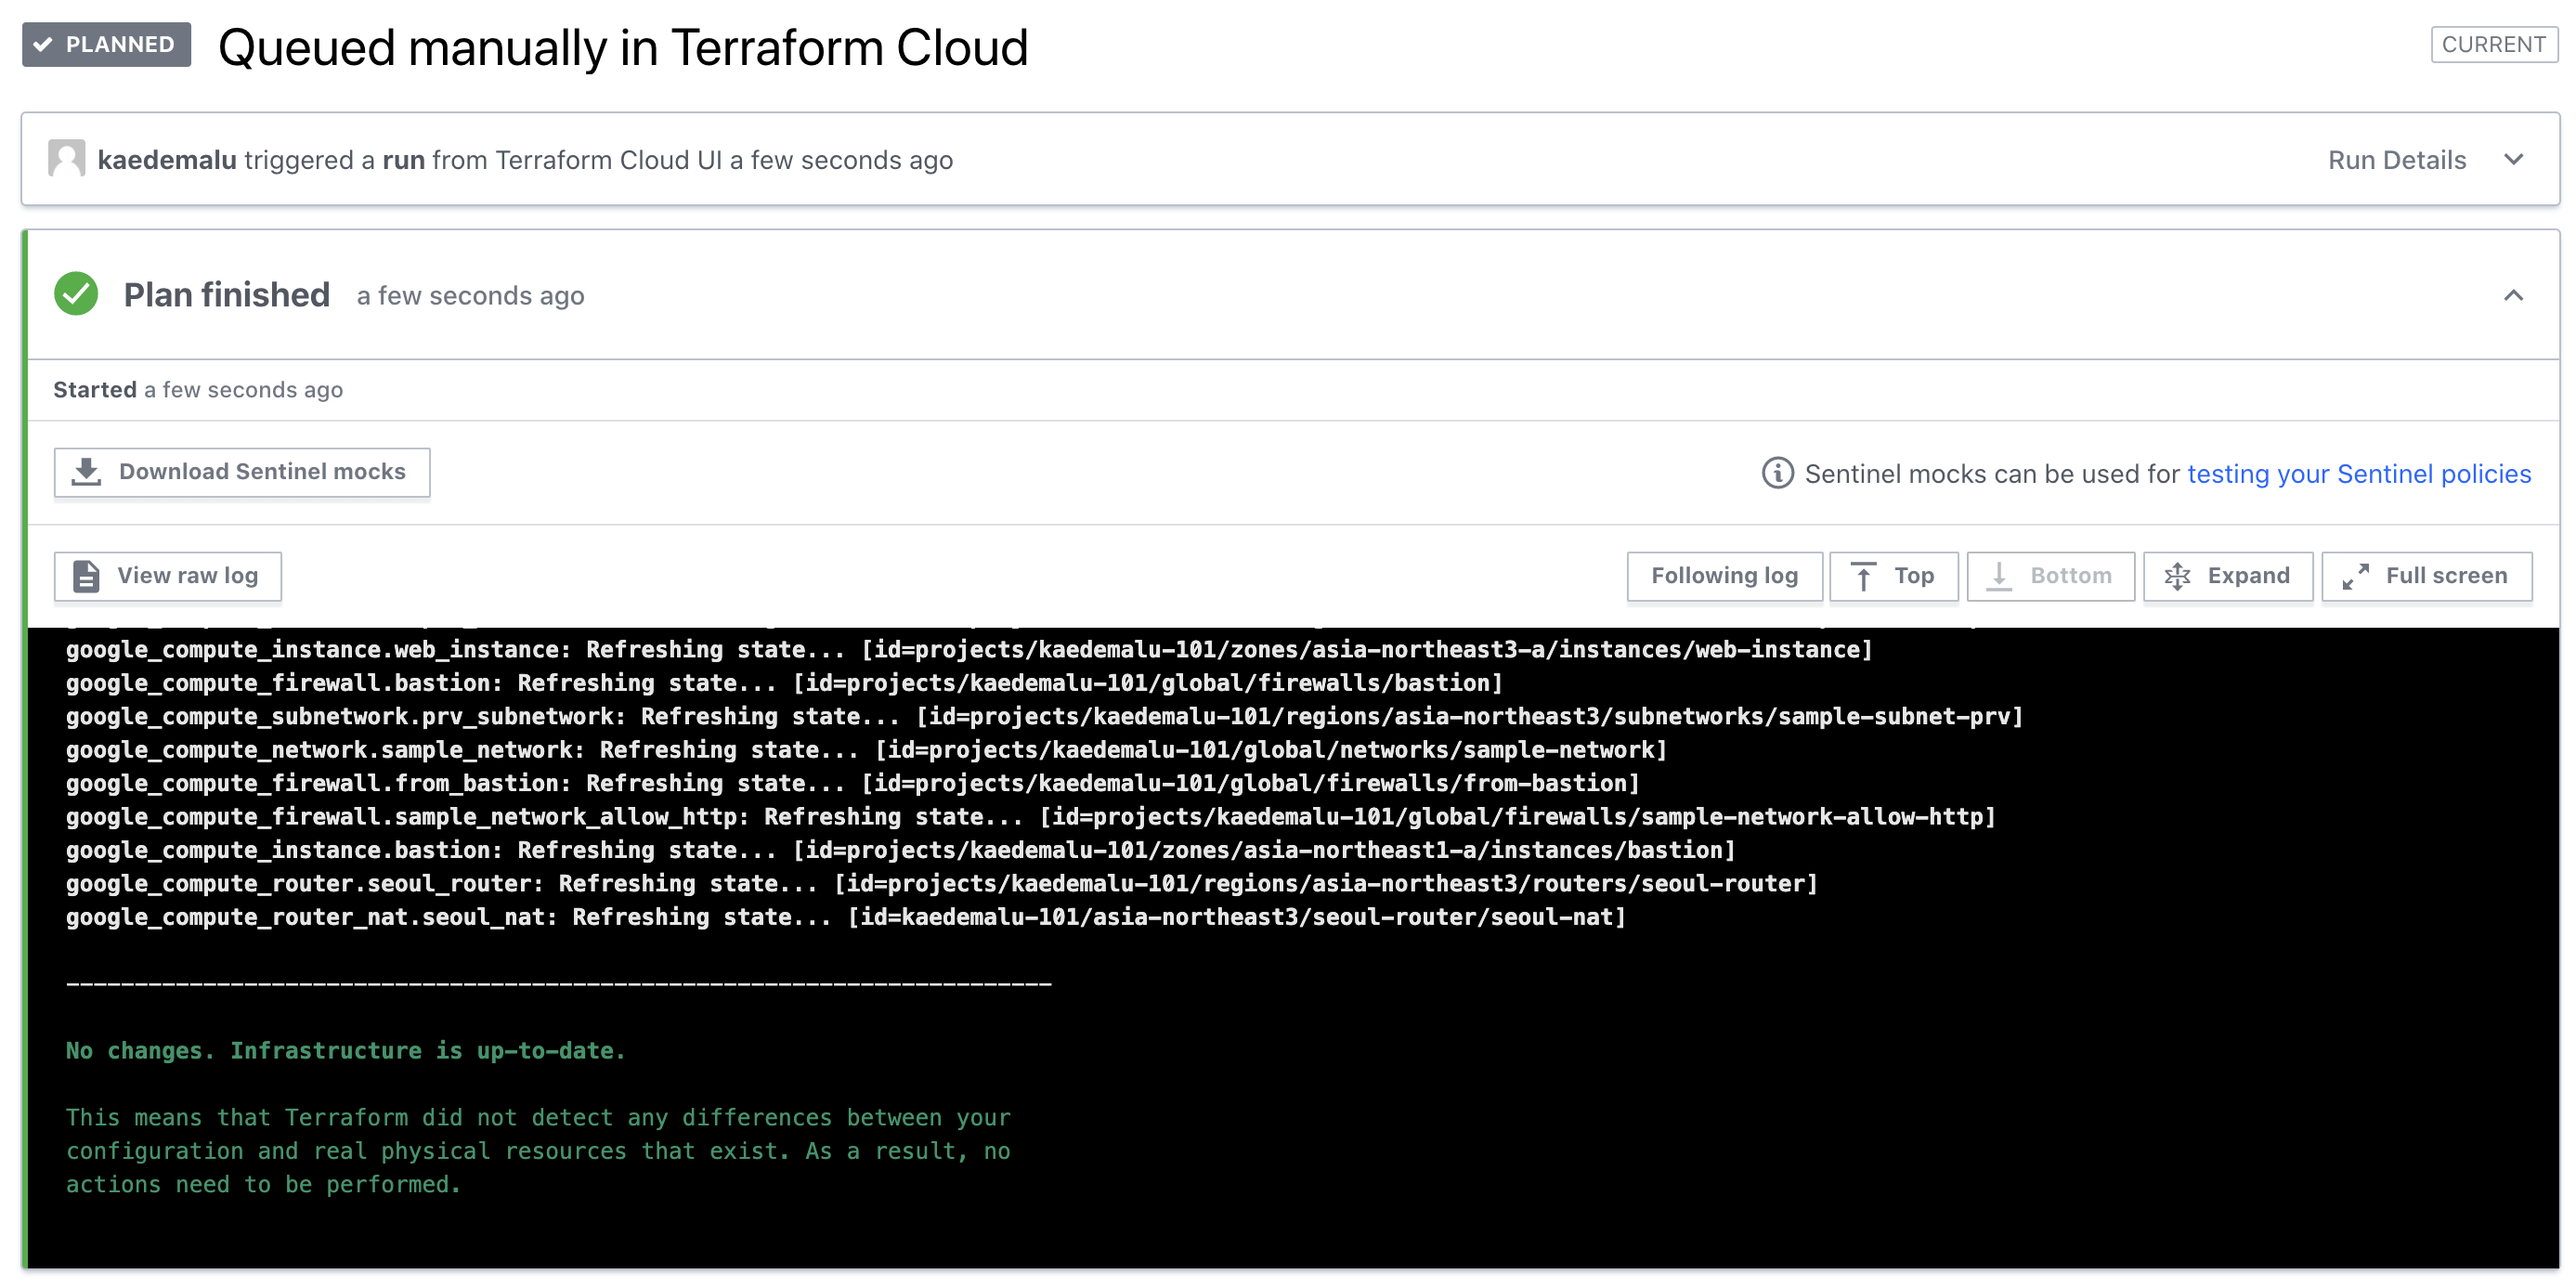Image resolution: width=2576 pixels, height=1287 pixels.
Task: Click Download Sentinel mocks button
Action: [x=242, y=472]
